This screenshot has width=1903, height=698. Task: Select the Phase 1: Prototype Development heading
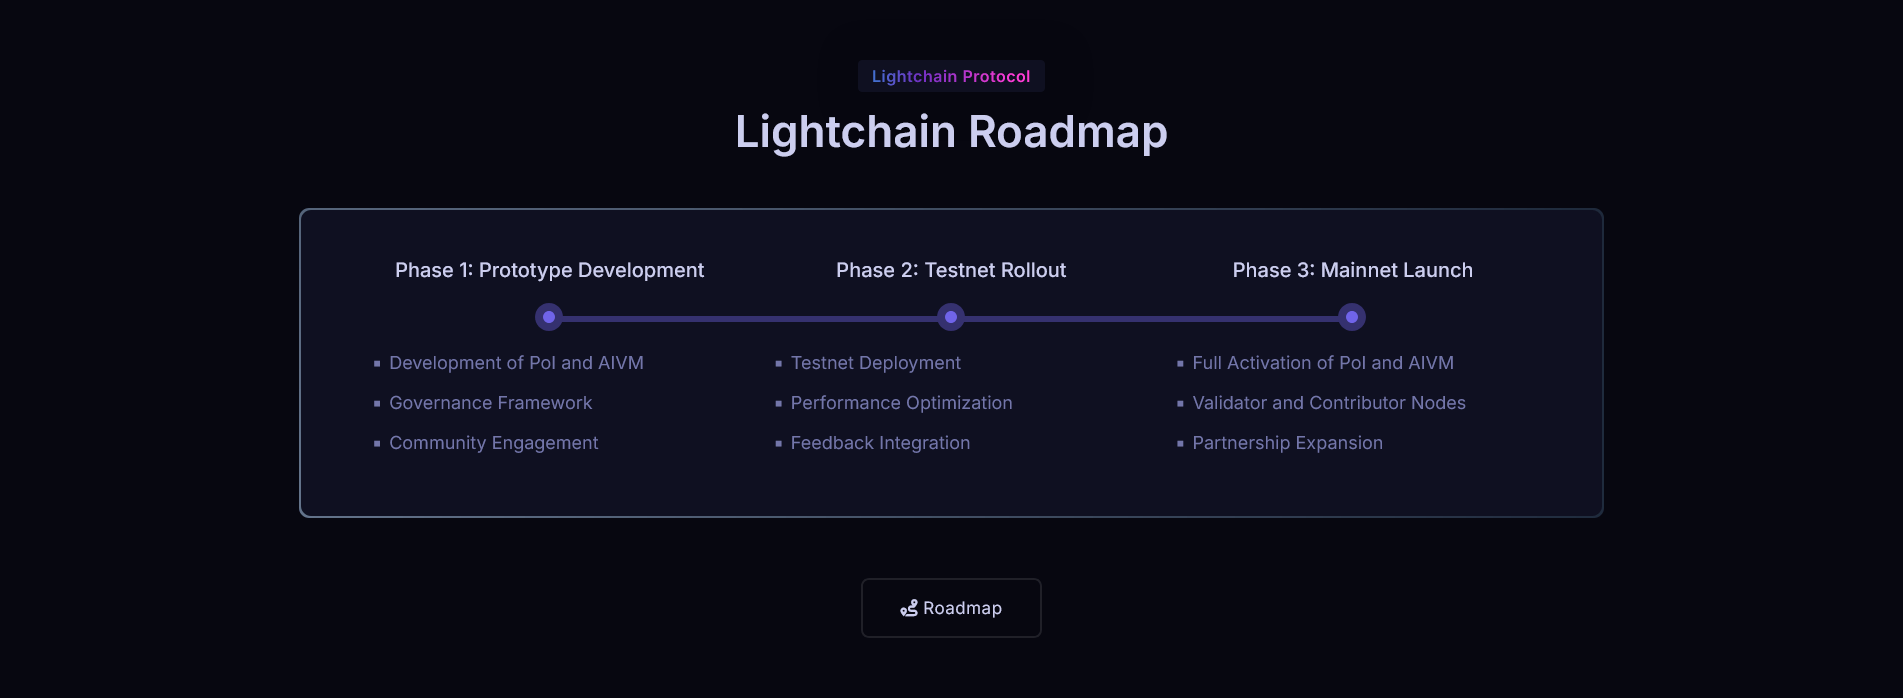tap(549, 270)
